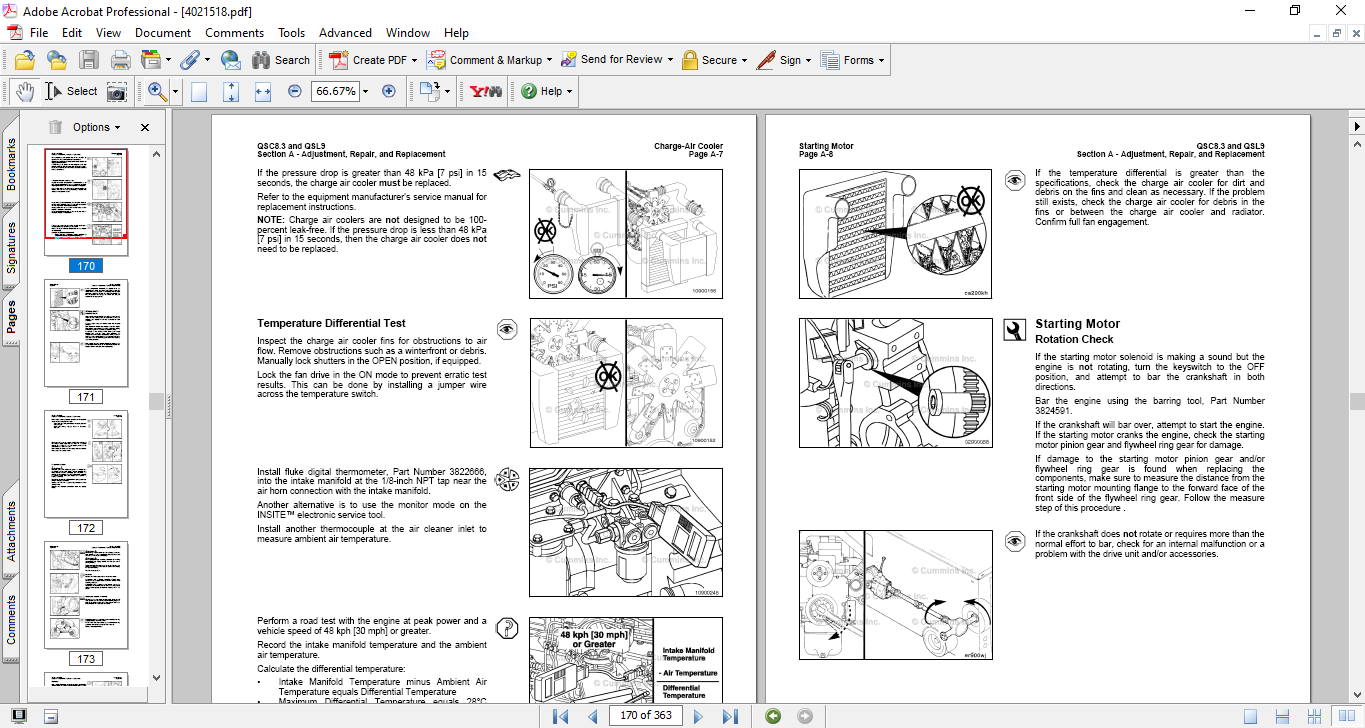The width and height of the screenshot is (1365, 728).
Task: Click the Open file folder icon
Action: click(x=25, y=60)
